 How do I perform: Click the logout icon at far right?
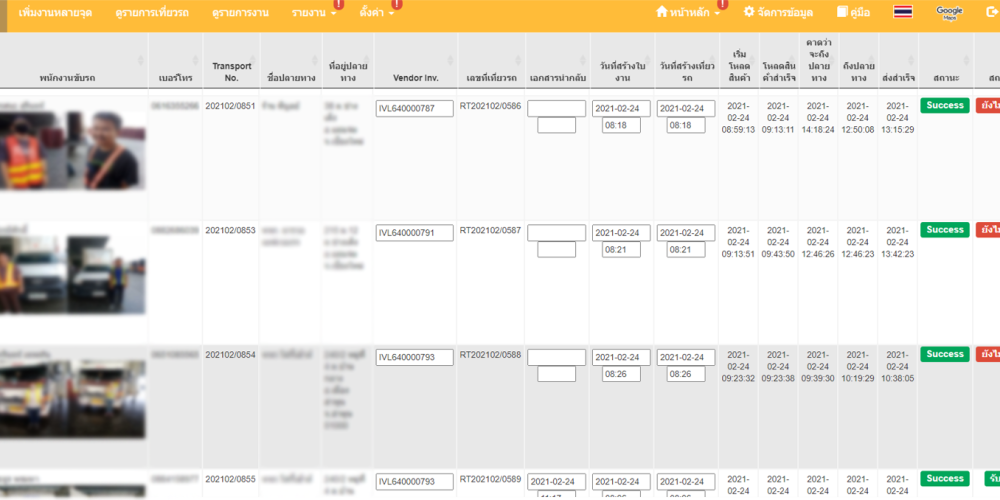click(x=990, y=12)
